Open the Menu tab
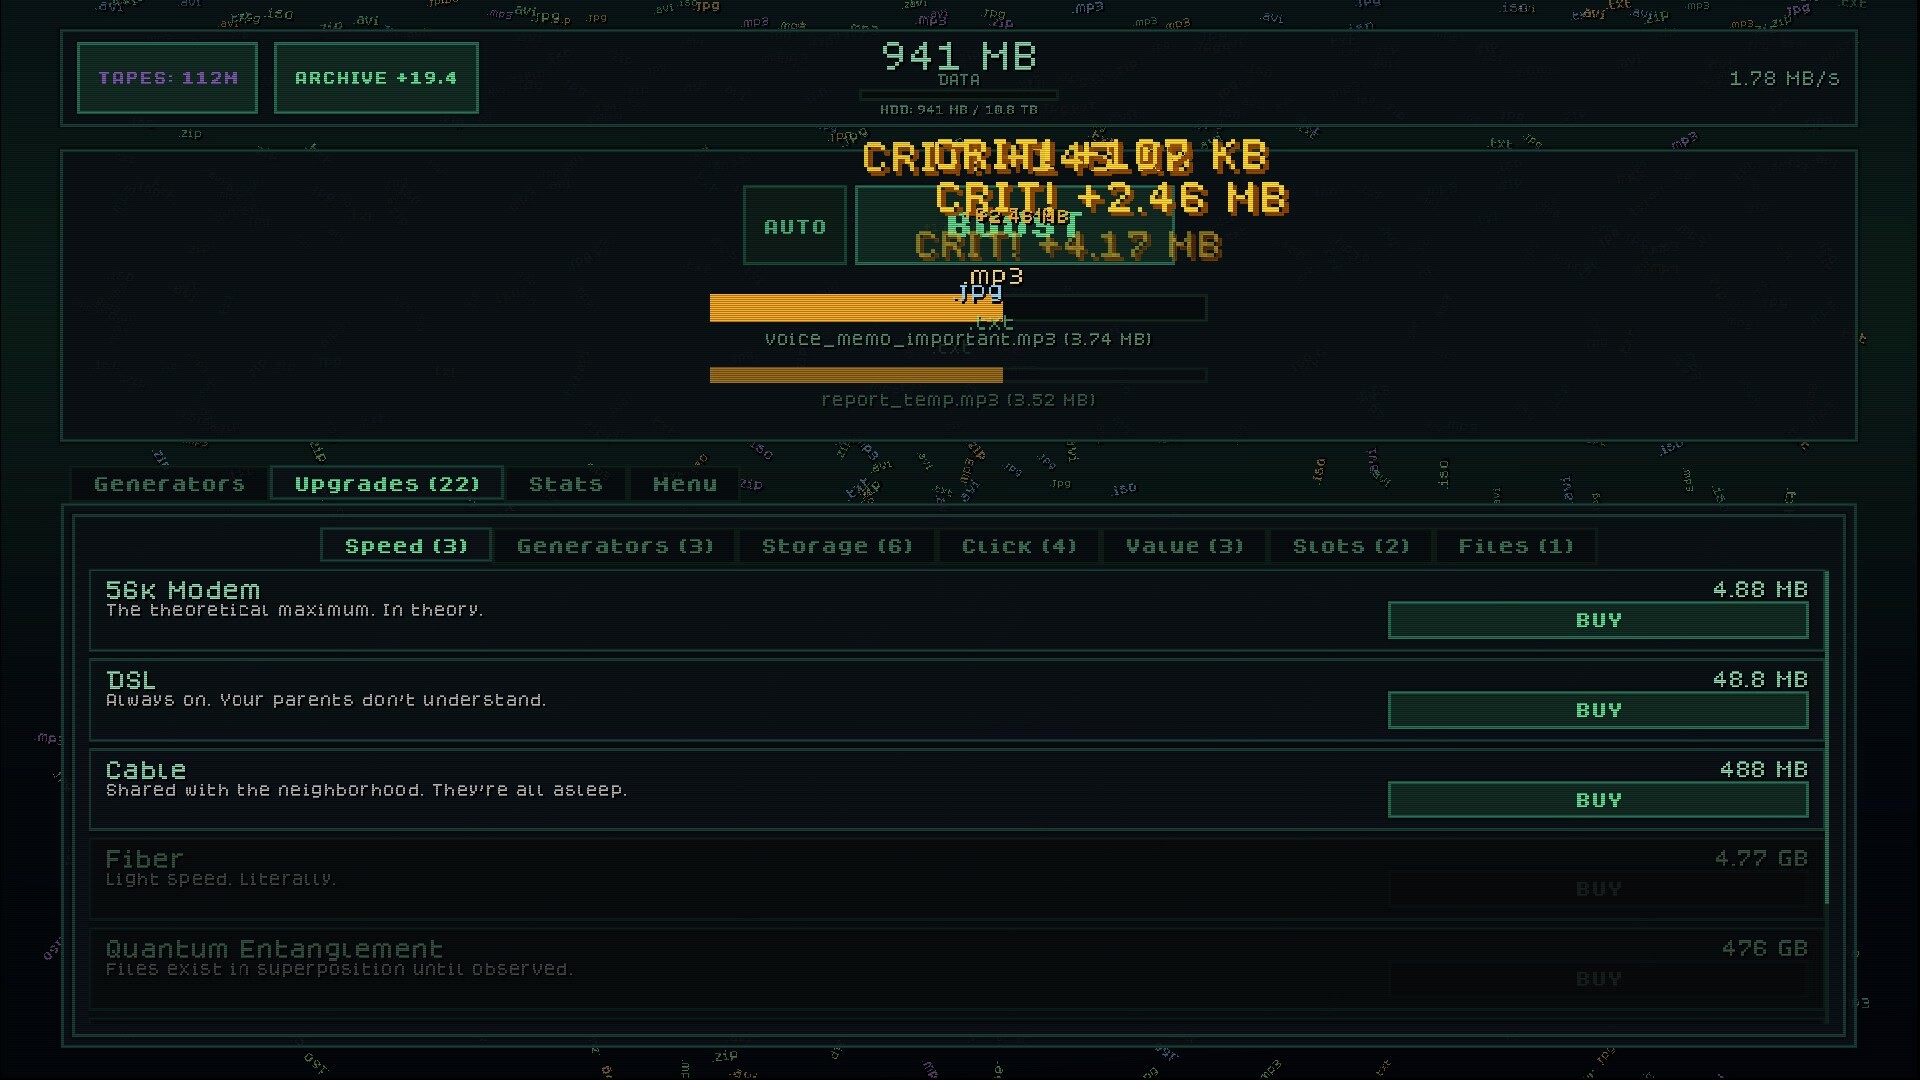This screenshot has width=1920, height=1080. click(x=684, y=483)
